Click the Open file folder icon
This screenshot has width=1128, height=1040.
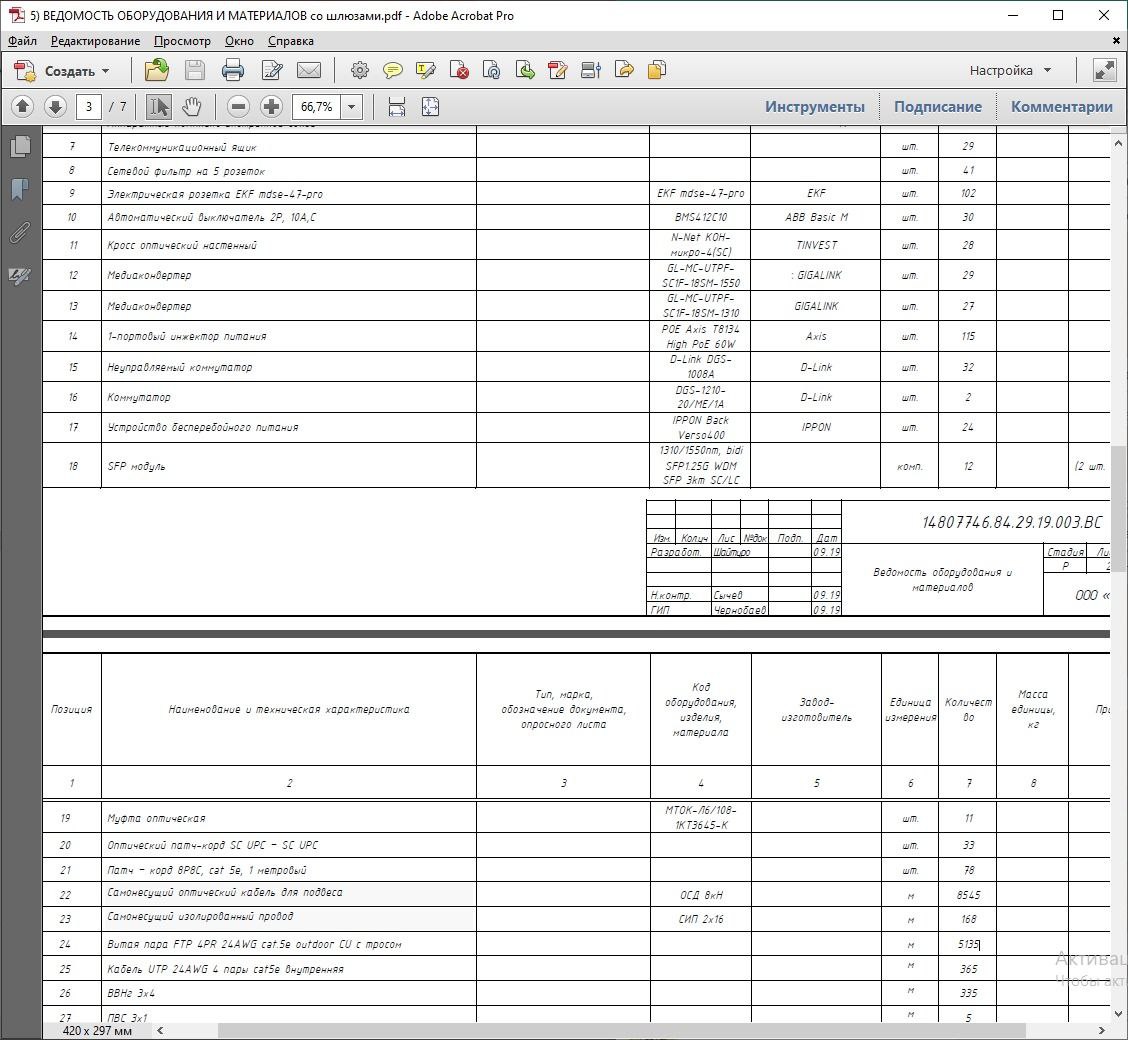(157, 70)
